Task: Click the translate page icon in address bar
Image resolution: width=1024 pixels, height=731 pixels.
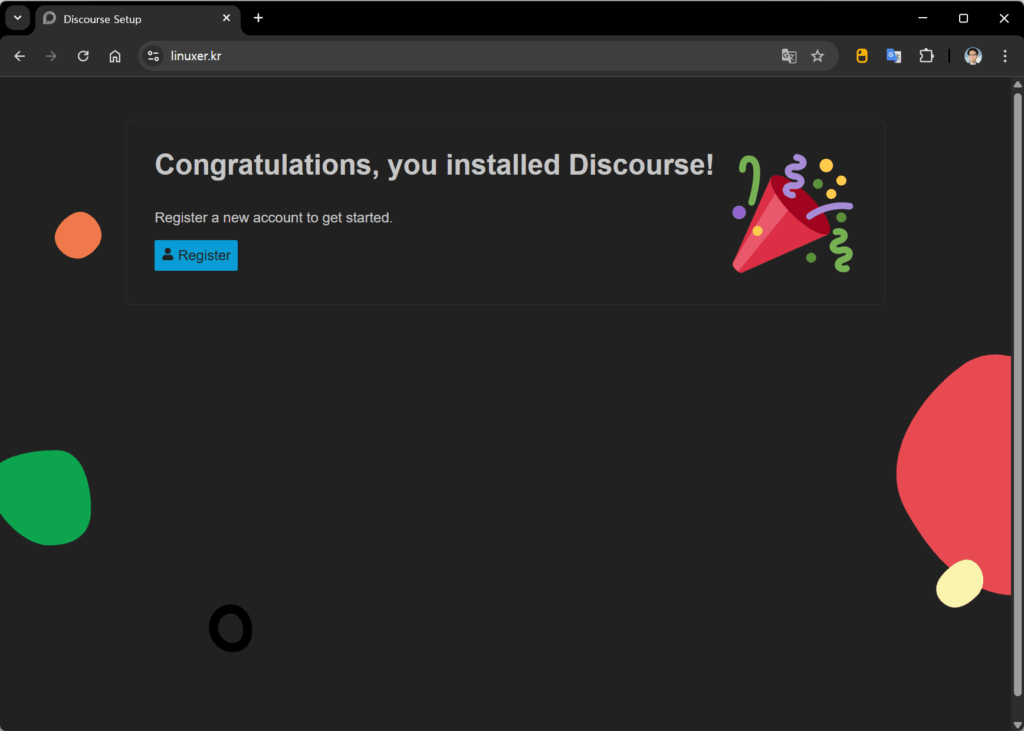Action: pyautogui.click(x=789, y=56)
